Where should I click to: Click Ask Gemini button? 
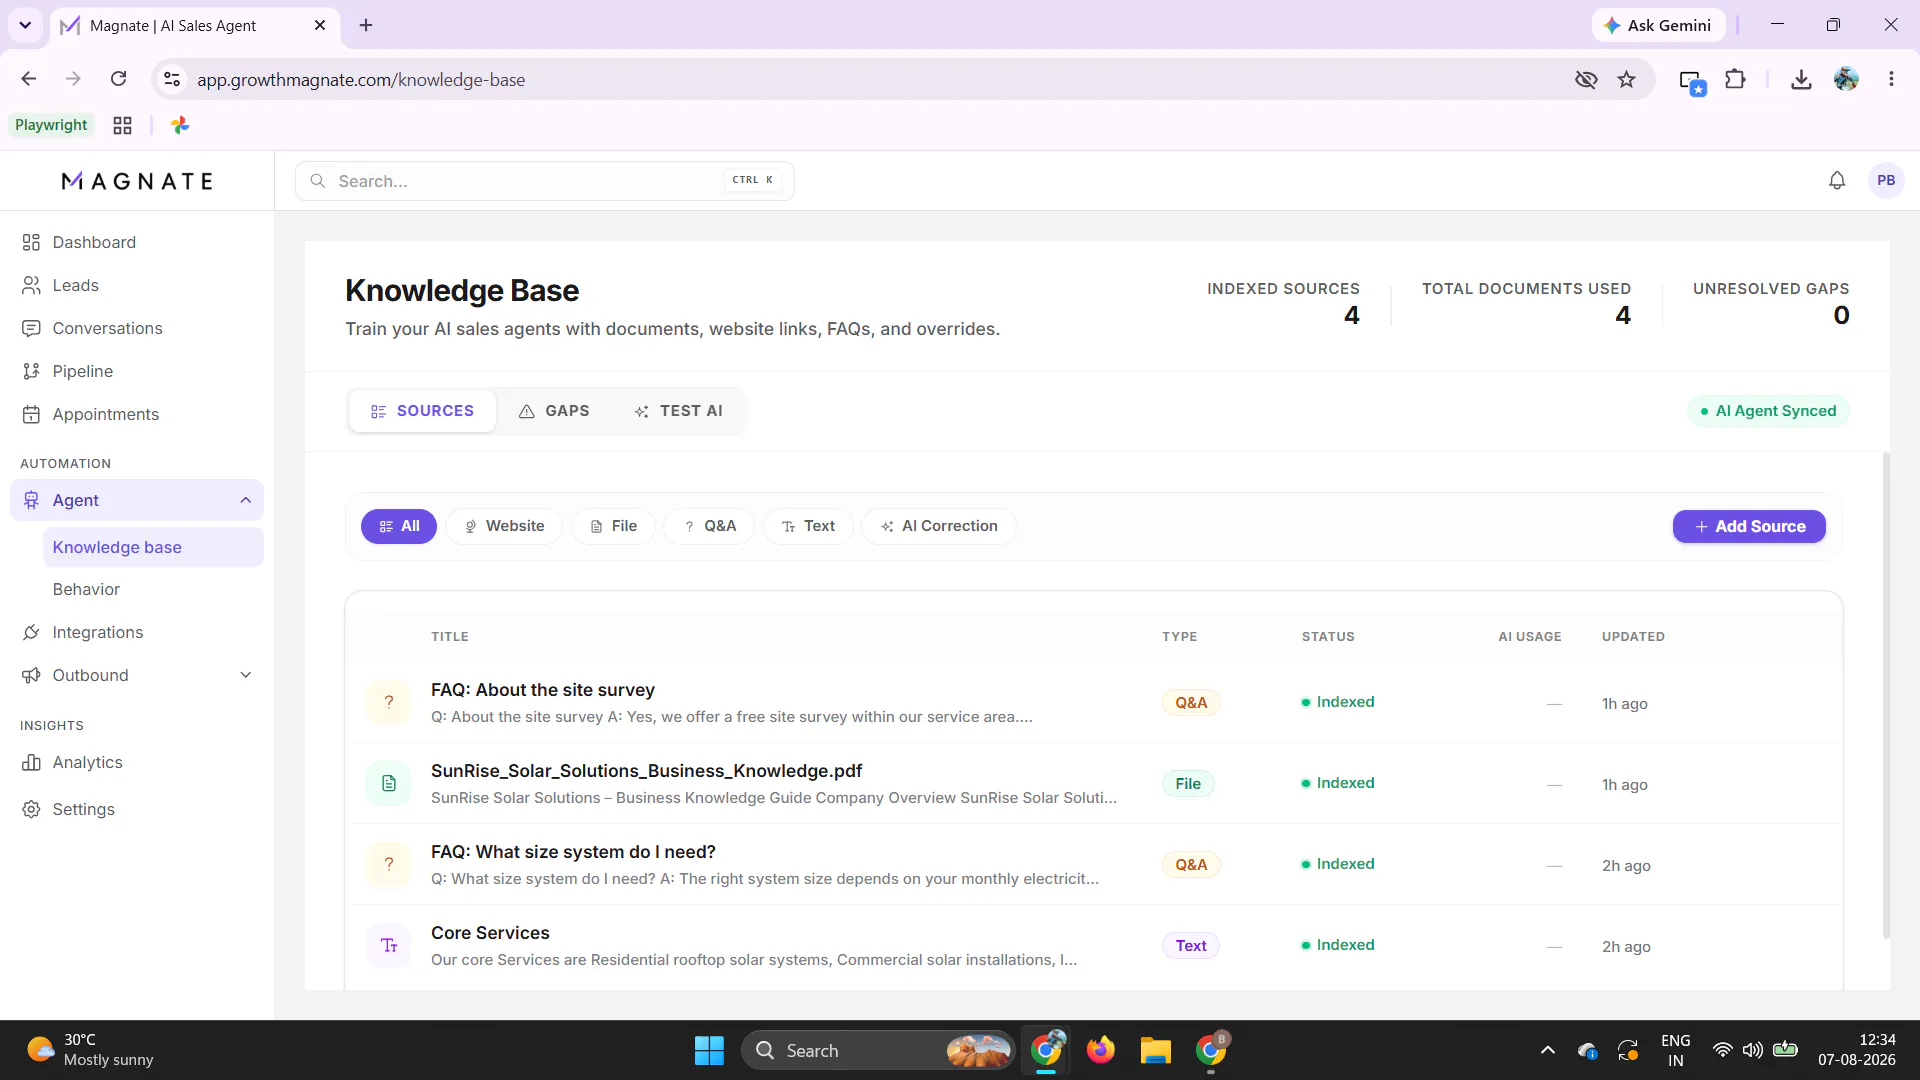[x=1658, y=25]
